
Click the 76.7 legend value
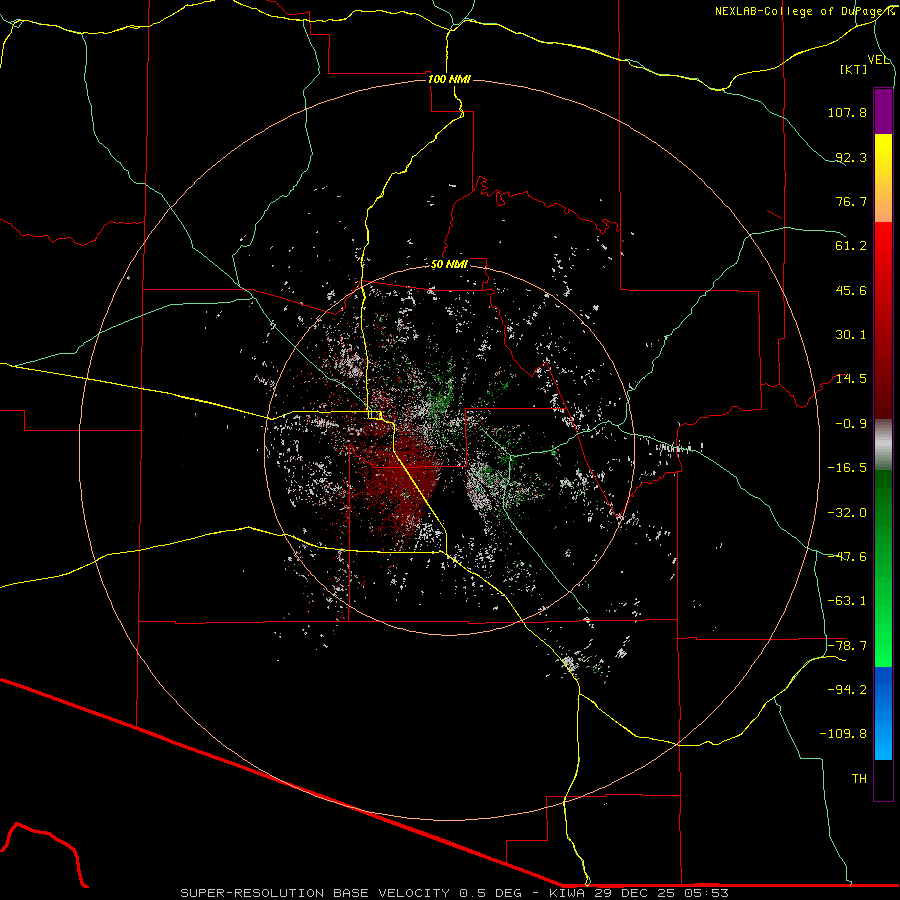(851, 201)
